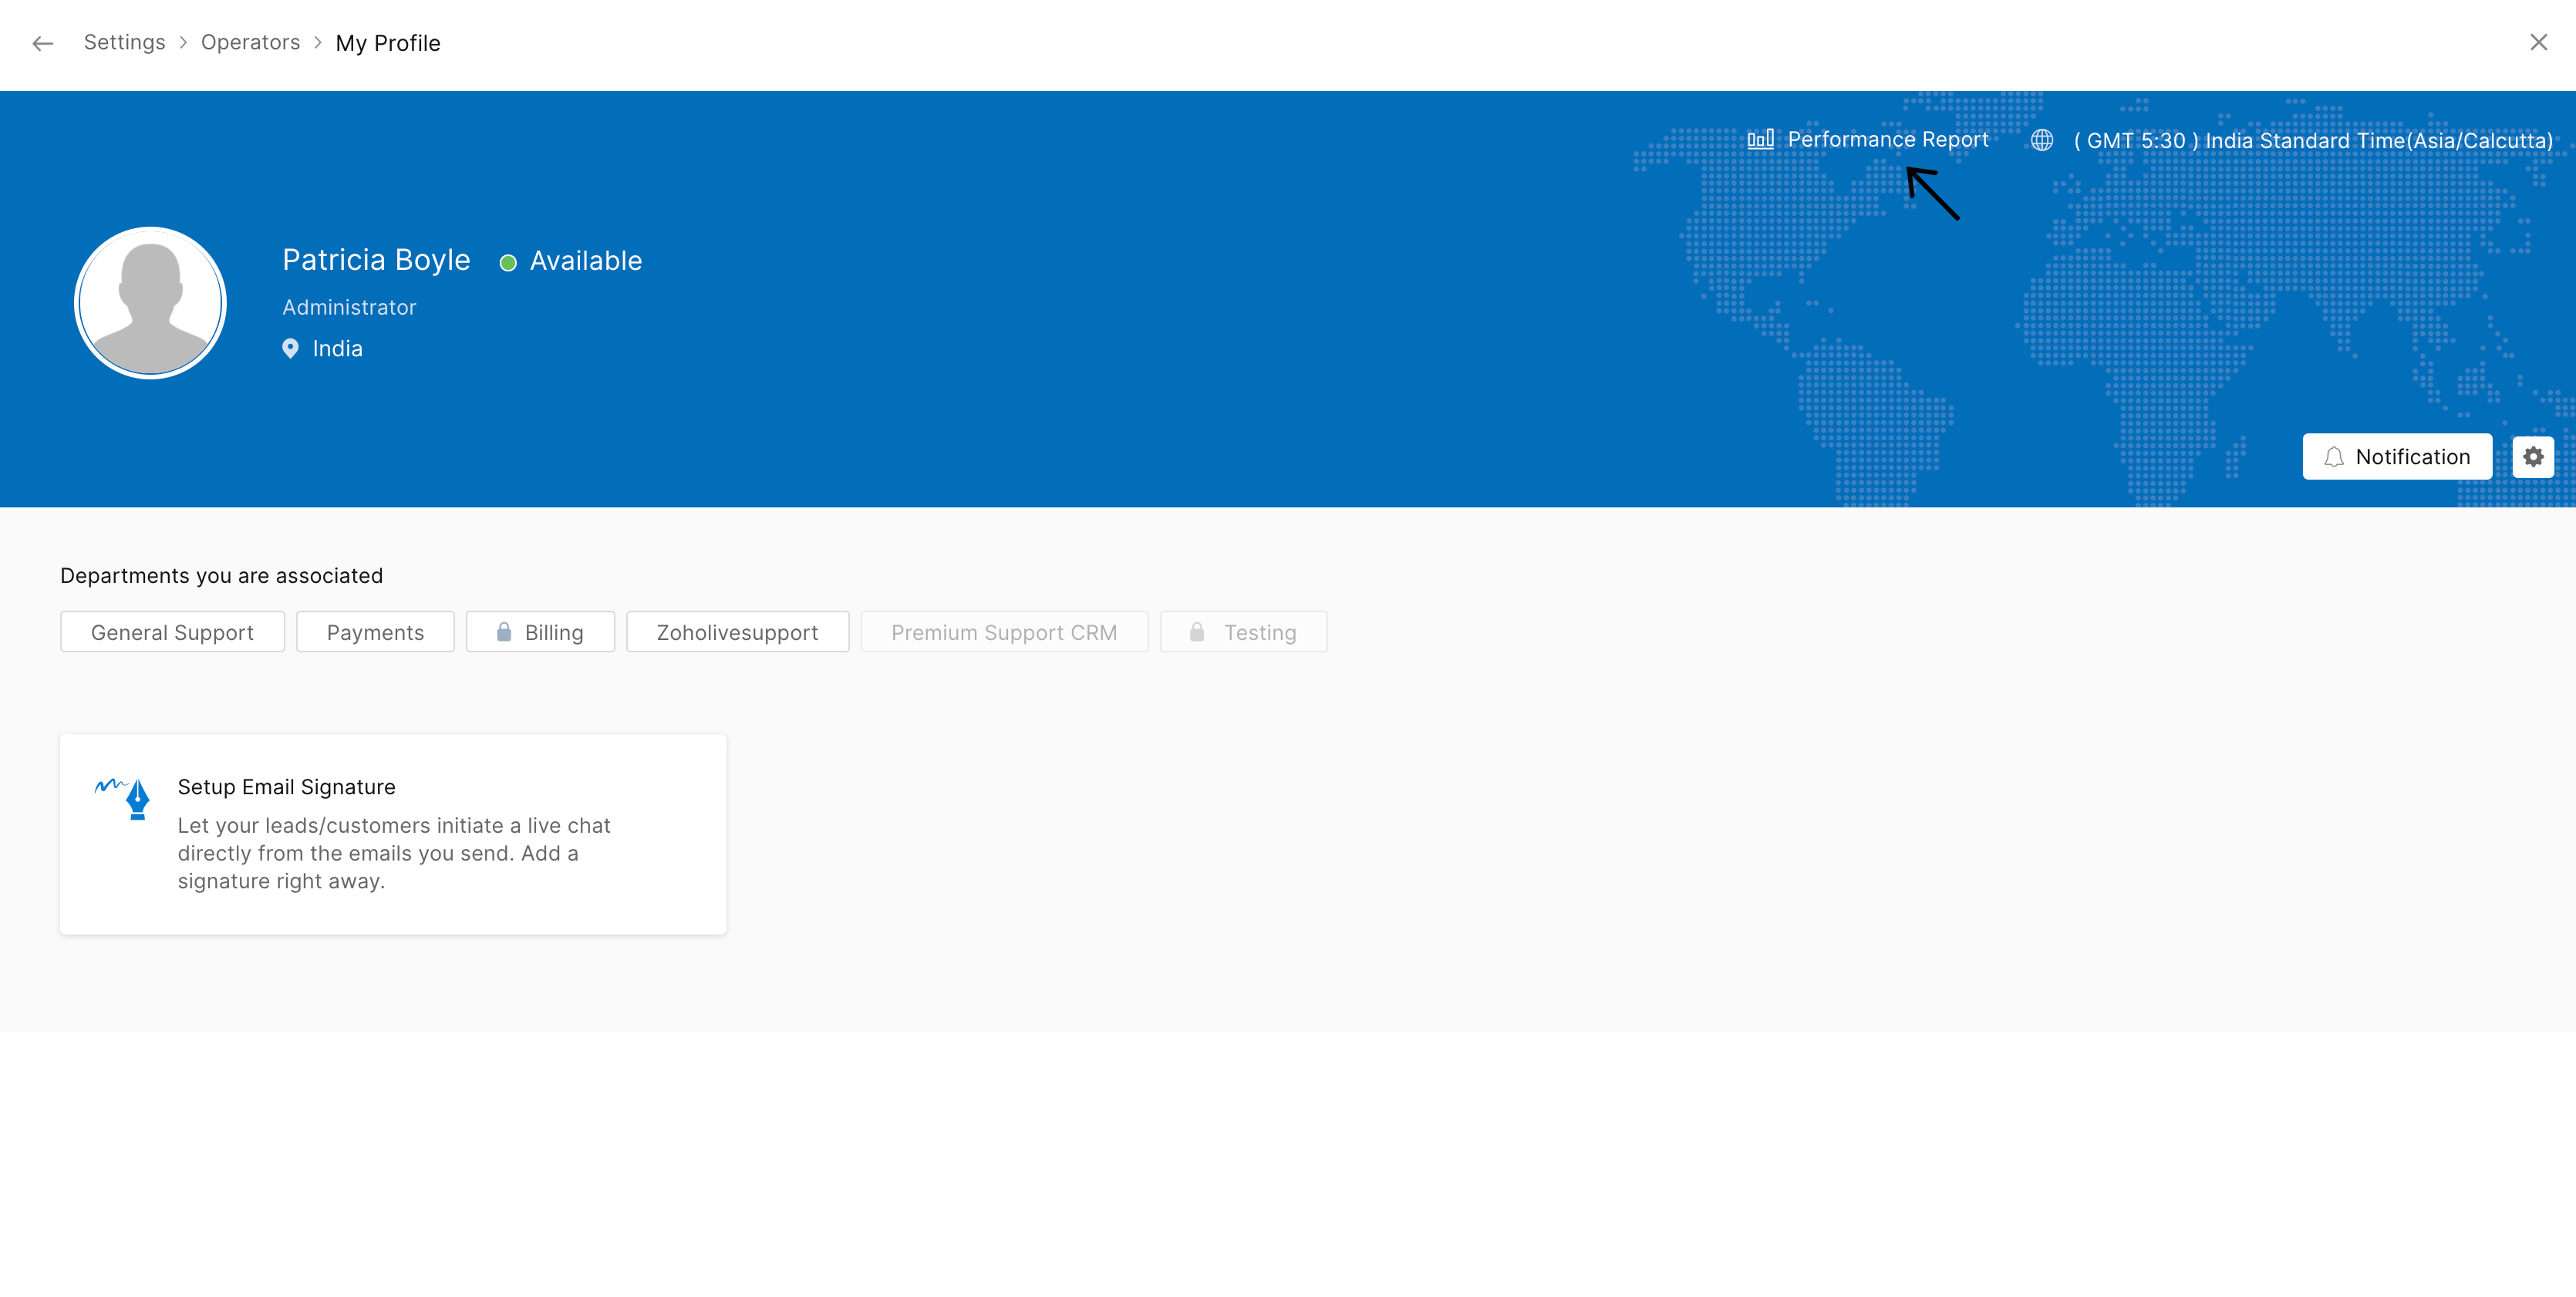Click the bell icon in Notification button
The height and width of the screenshot is (1297, 2576).
click(x=2334, y=457)
